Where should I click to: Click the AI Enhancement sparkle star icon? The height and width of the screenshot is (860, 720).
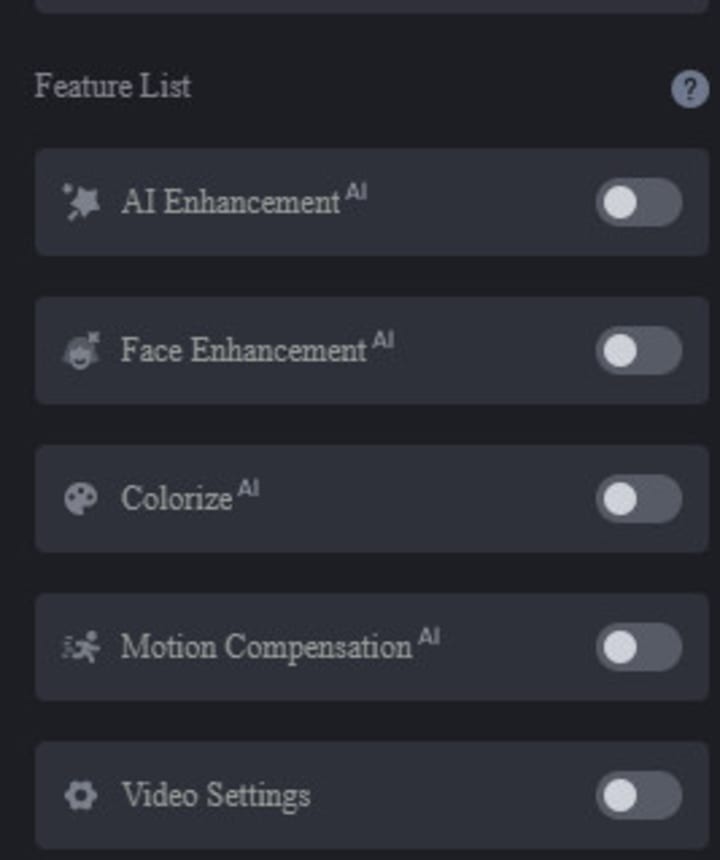click(80, 202)
